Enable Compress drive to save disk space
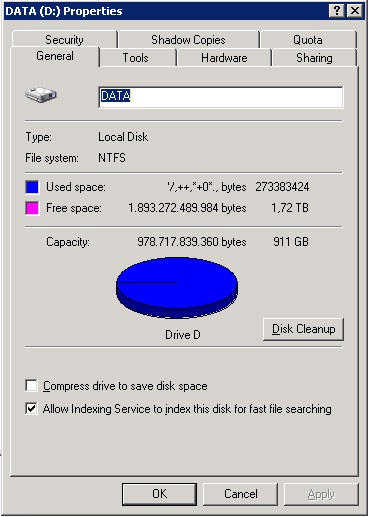The width and height of the screenshot is (368, 517). click(31, 386)
